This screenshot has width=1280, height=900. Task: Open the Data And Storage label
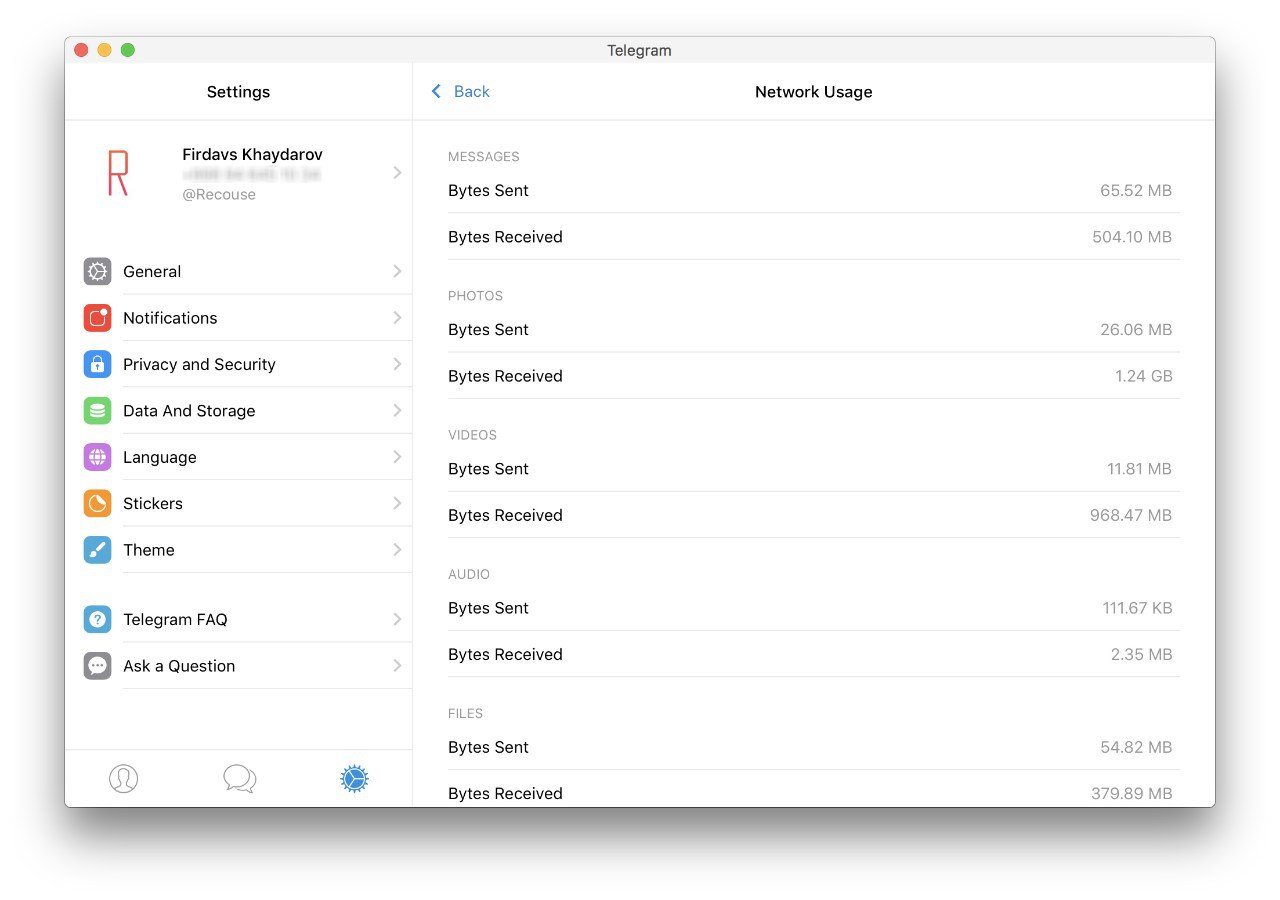(189, 411)
